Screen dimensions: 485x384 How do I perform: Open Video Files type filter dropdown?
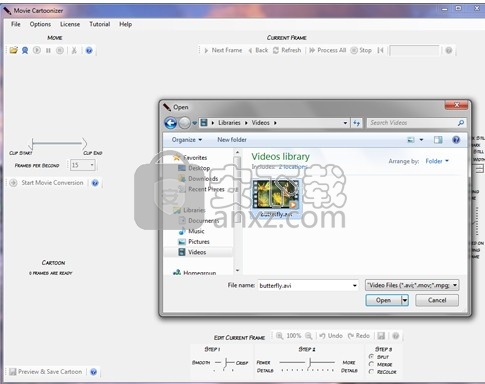(412, 285)
